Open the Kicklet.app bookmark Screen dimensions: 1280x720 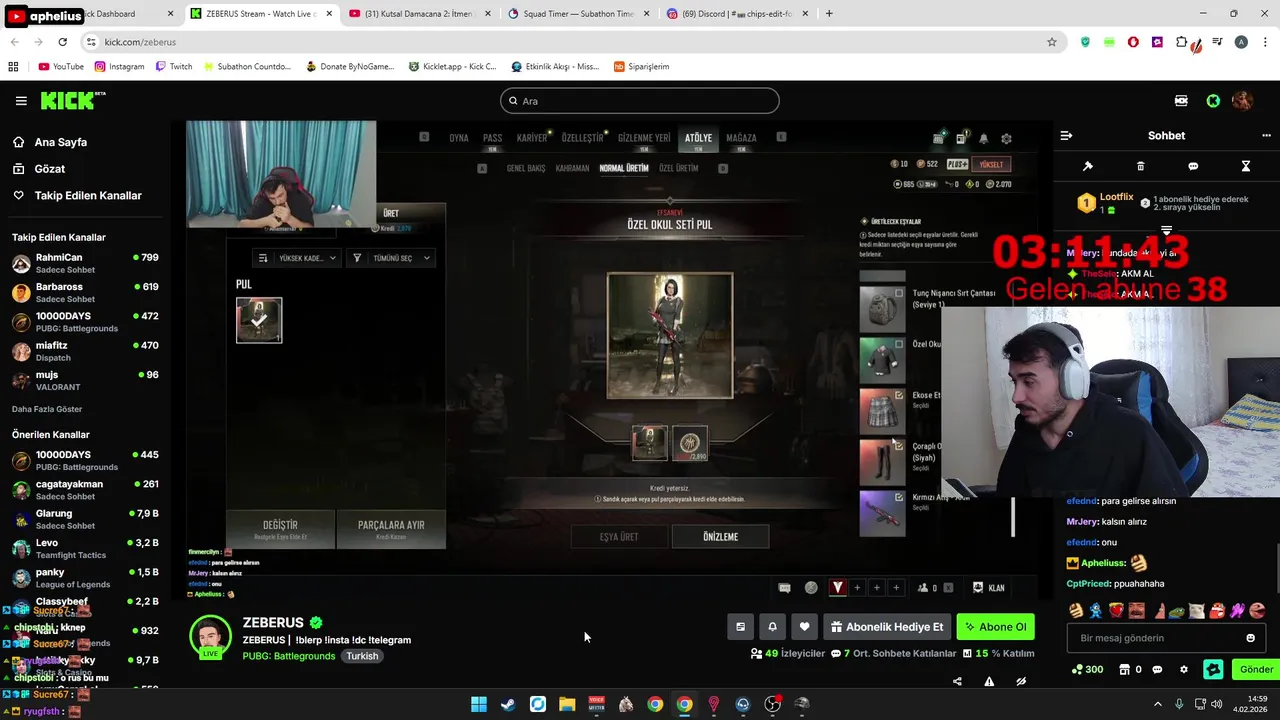tap(453, 67)
